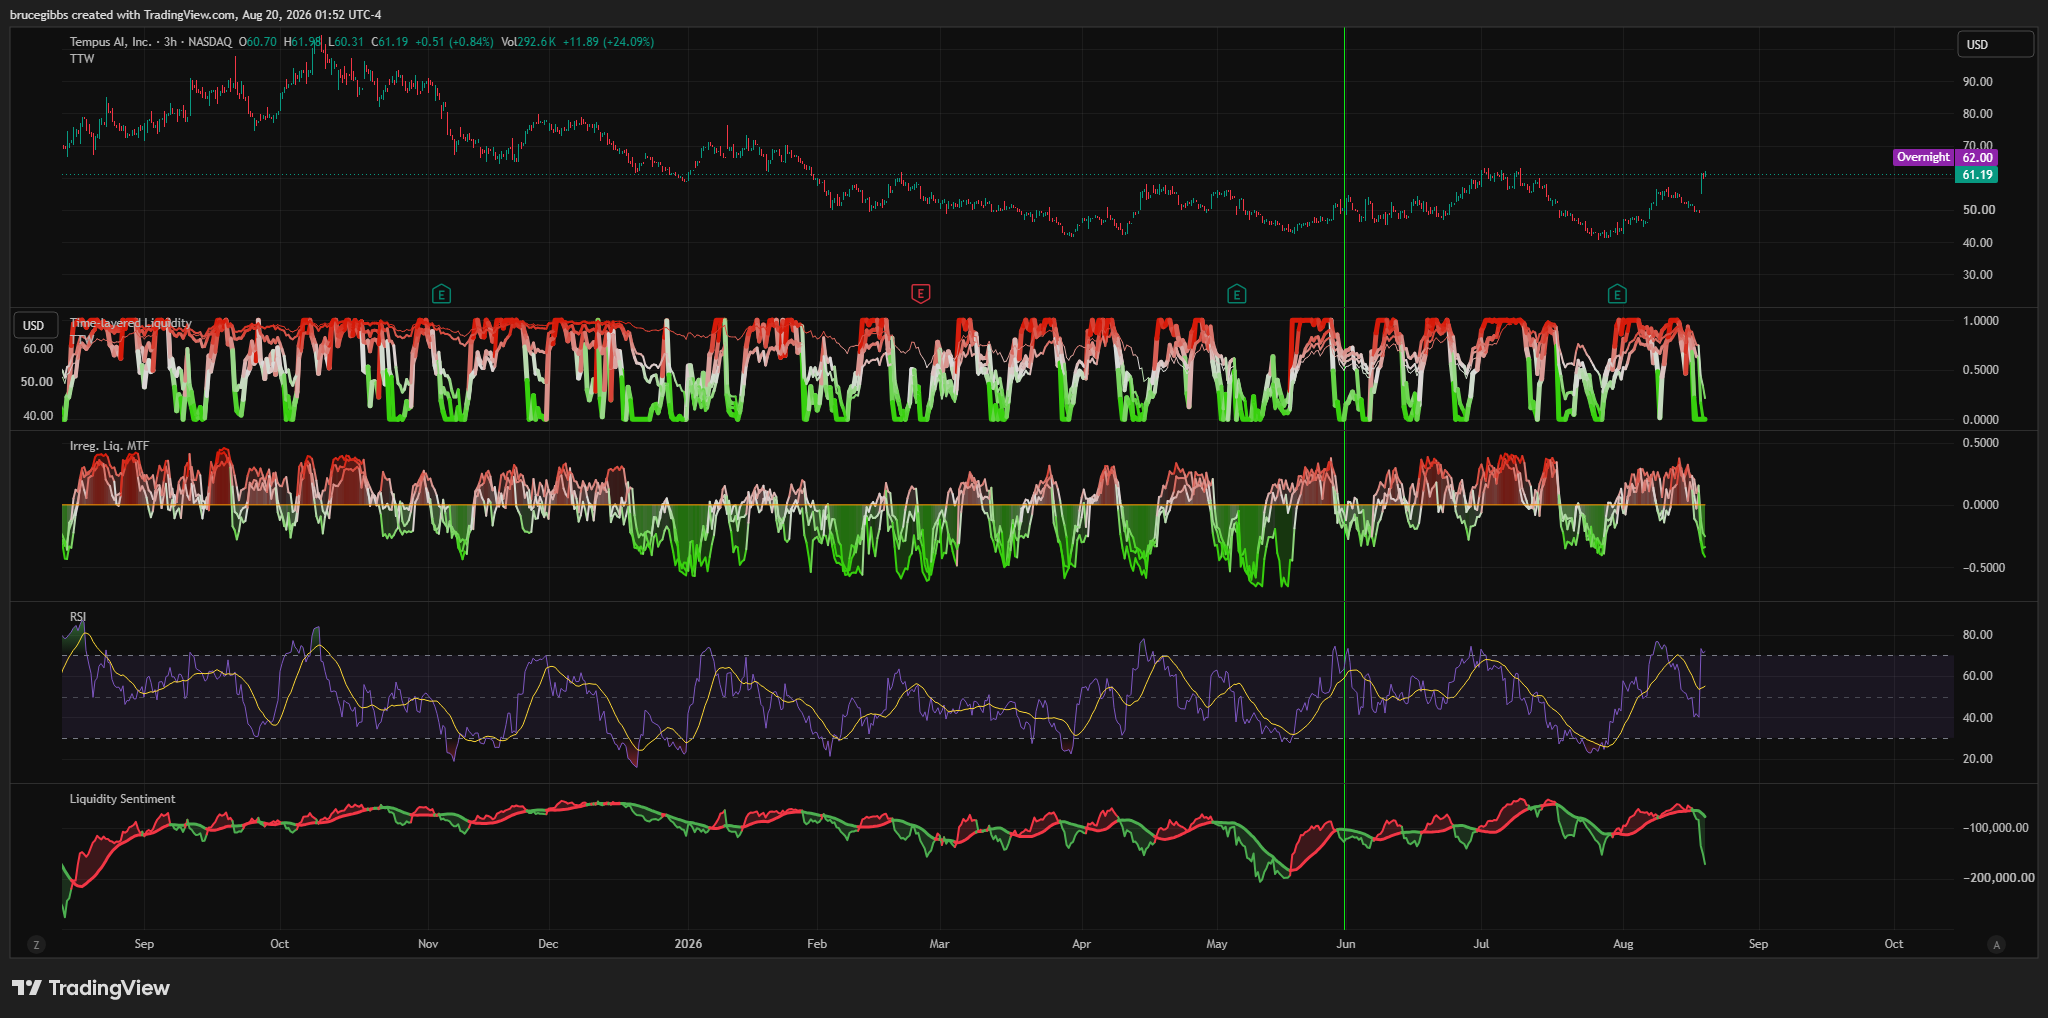Click the TradingView logo
The height and width of the screenshot is (1018, 2048).
91,988
